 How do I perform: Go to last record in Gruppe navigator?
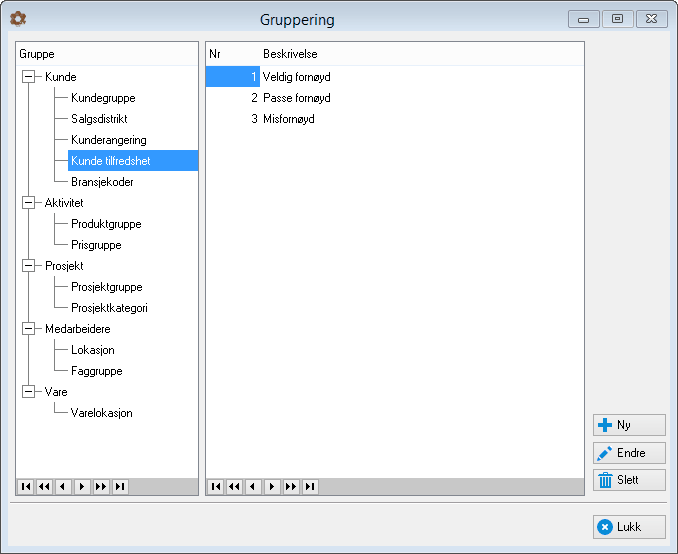click(120, 487)
